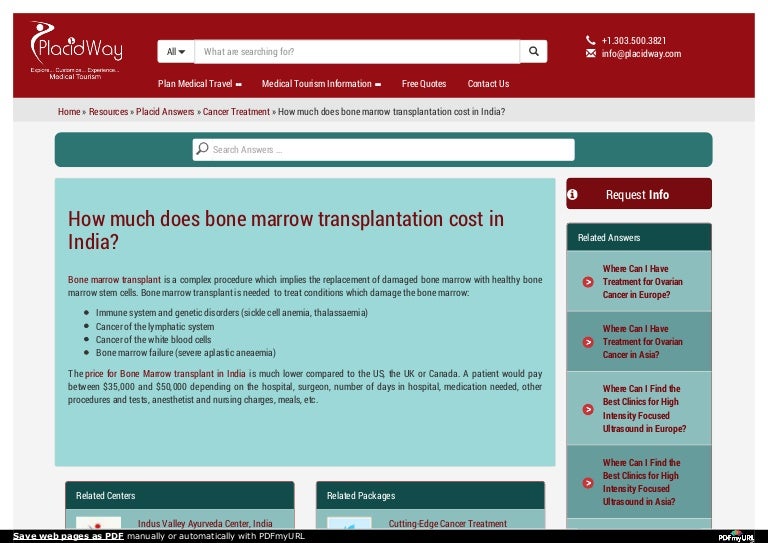Click the Request Info button
This screenshot has height=543, width=768.
coord(639,194)
